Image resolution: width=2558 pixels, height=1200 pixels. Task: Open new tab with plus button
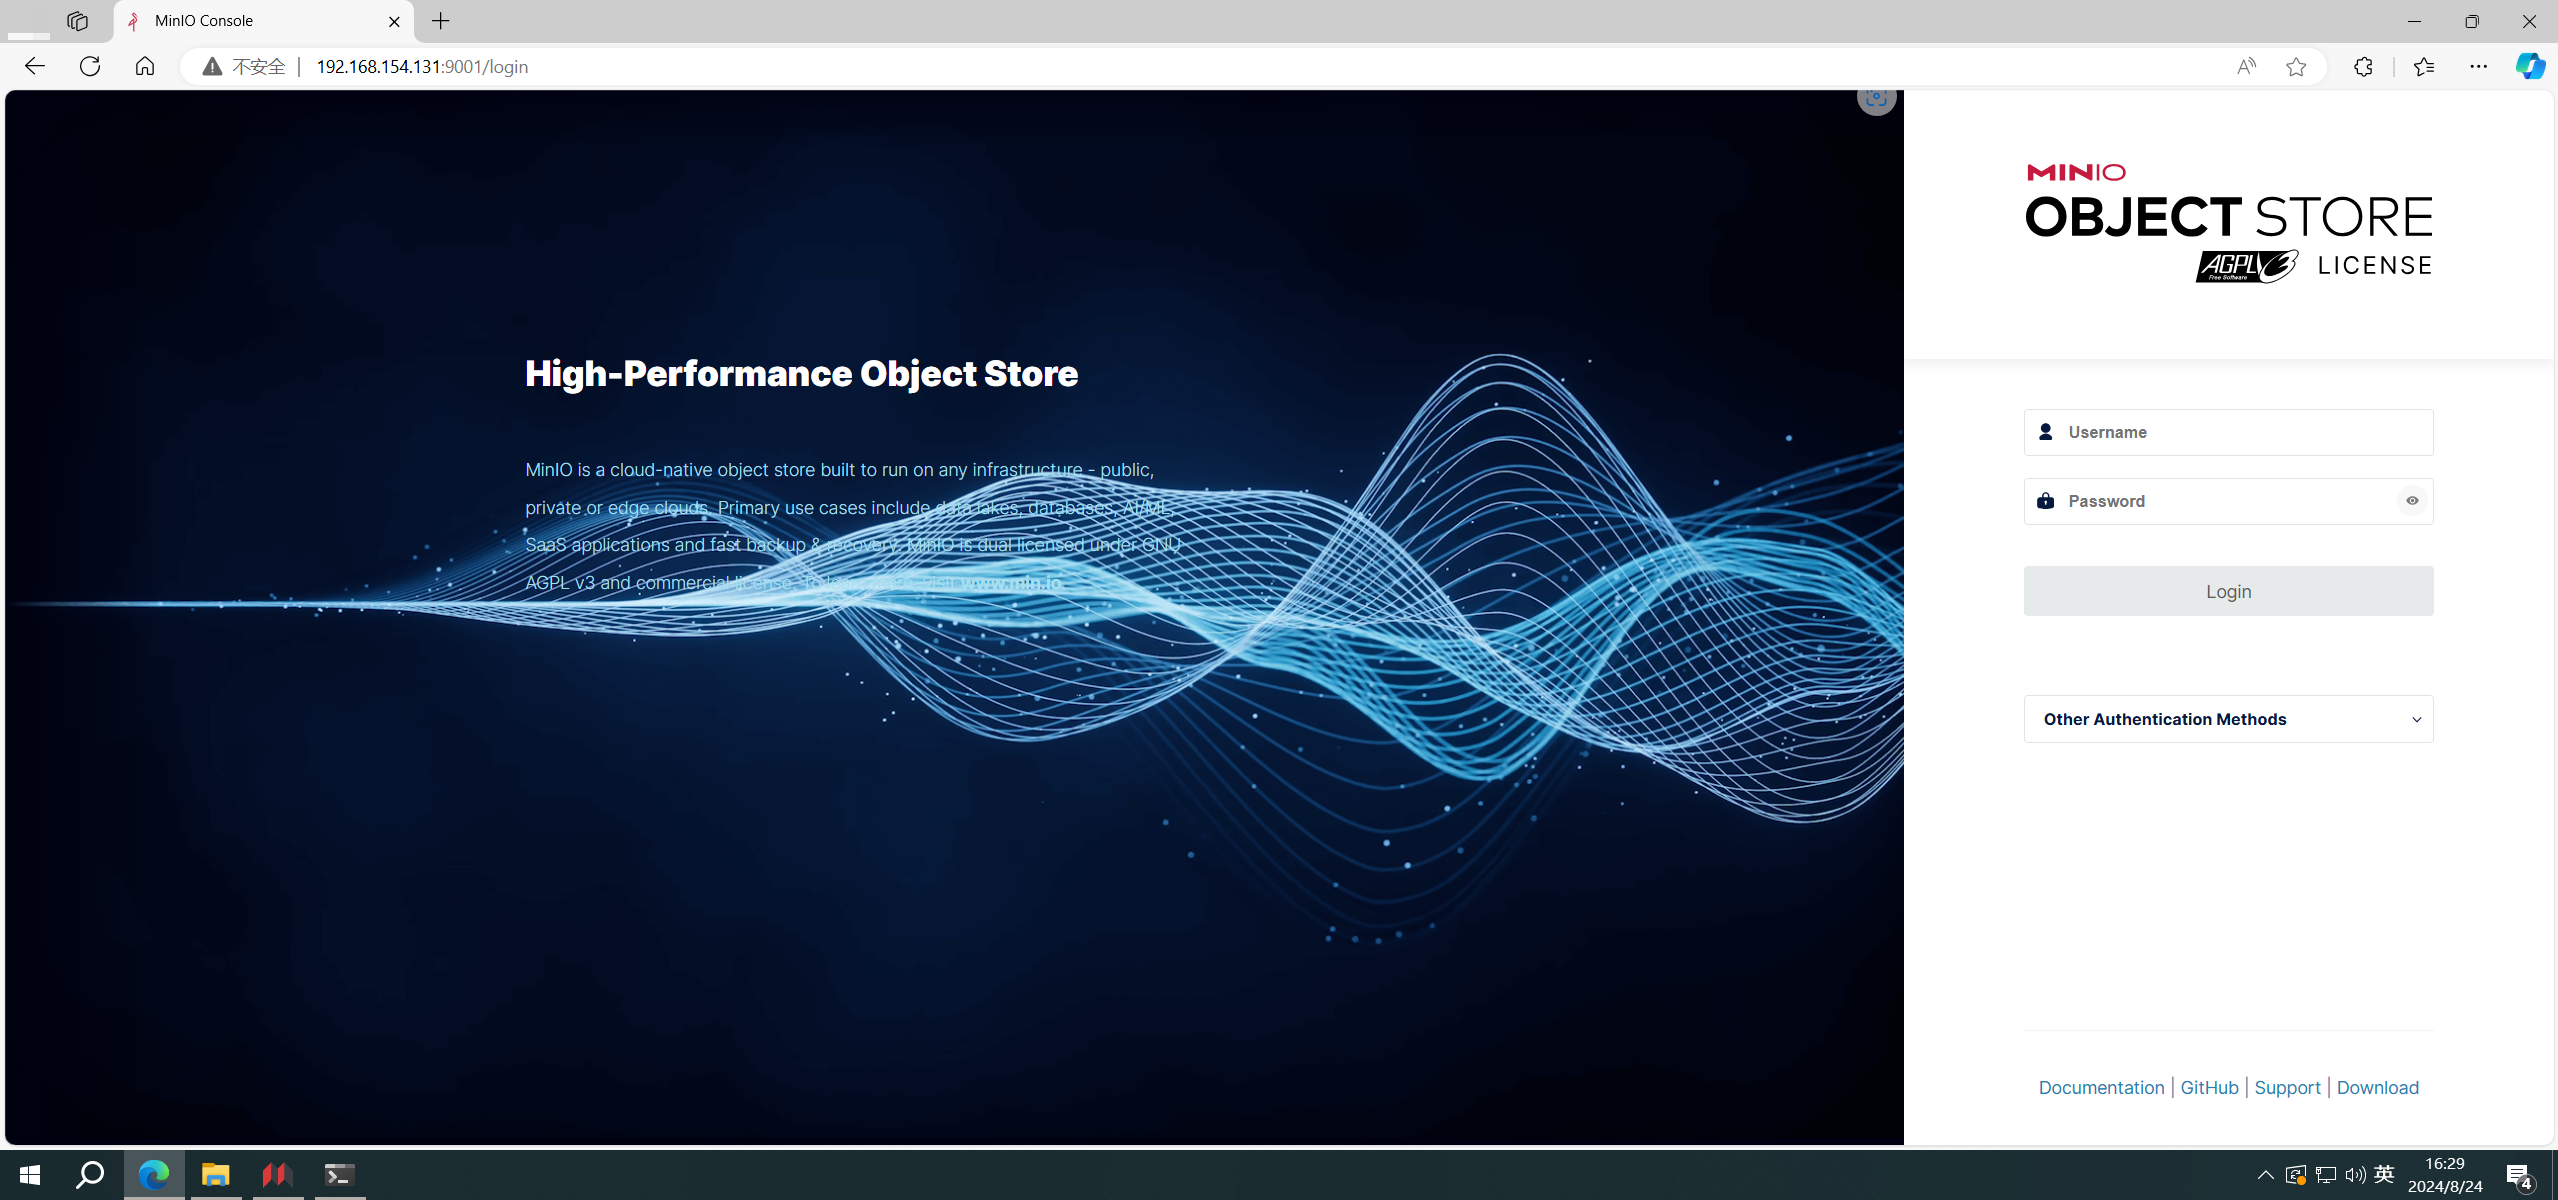[441, 21]
